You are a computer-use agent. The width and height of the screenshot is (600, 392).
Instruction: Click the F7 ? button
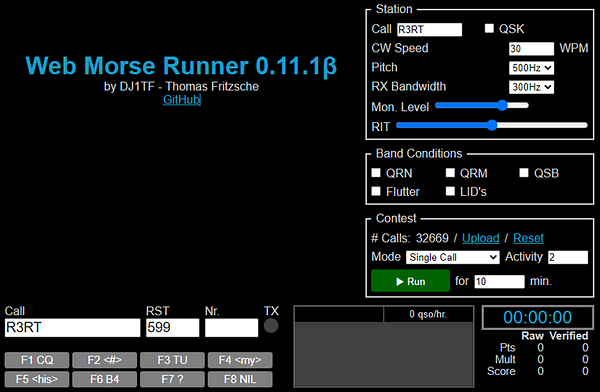click(x=172, y=379)
